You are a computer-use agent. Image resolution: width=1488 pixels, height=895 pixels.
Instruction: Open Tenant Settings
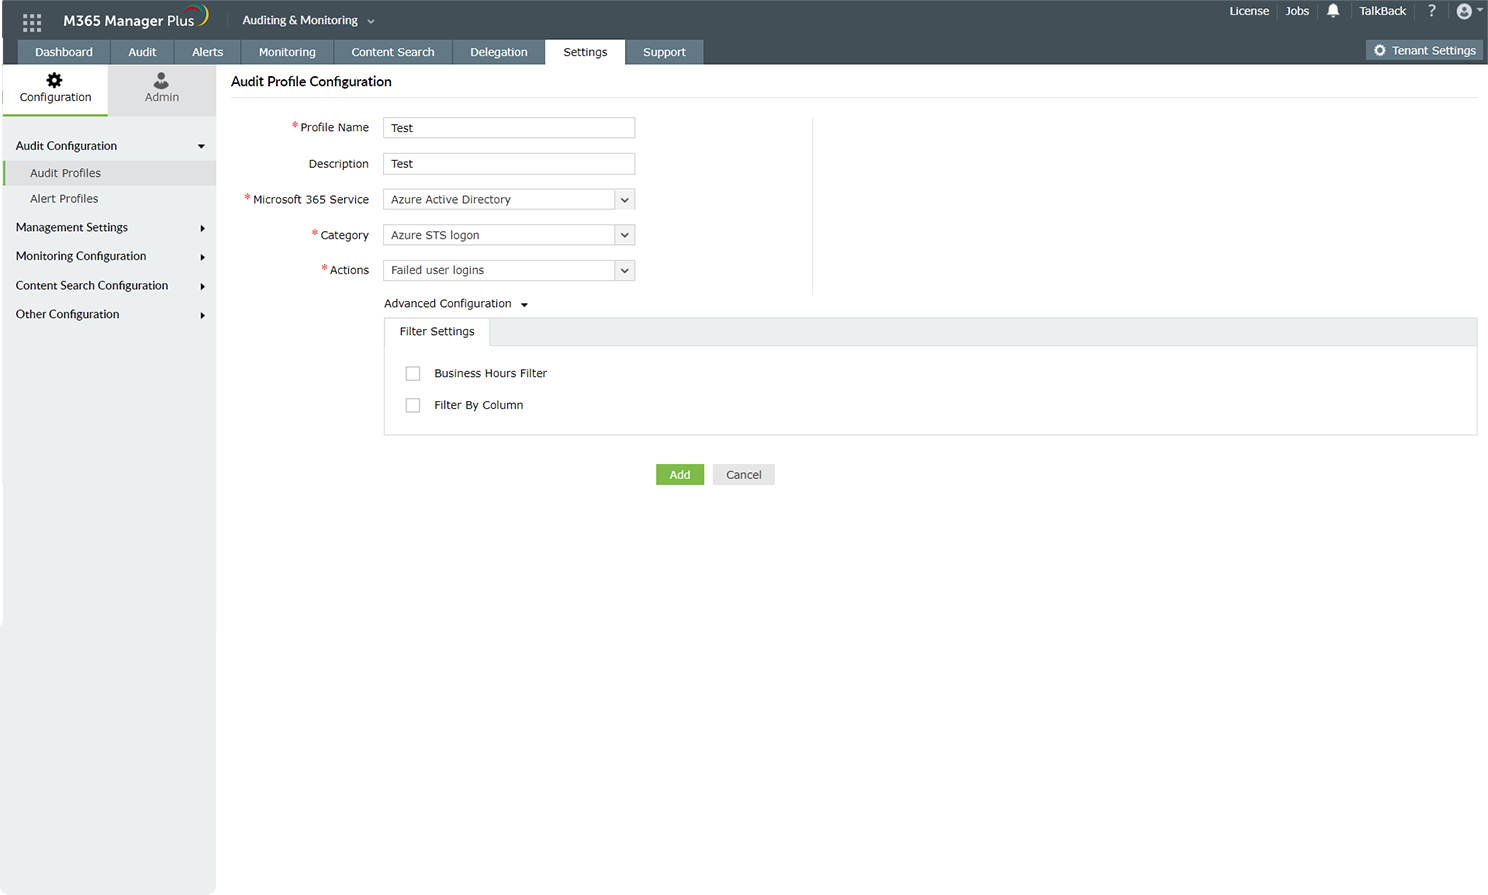coord(1424,51)
